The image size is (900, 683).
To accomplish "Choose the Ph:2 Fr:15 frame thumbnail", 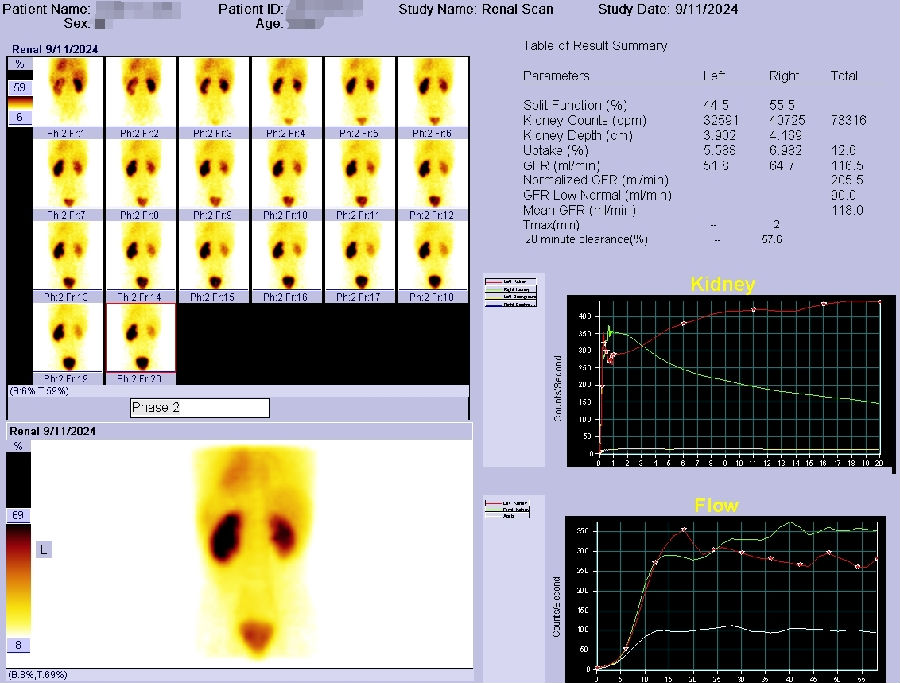I will (x=213, y=257).
